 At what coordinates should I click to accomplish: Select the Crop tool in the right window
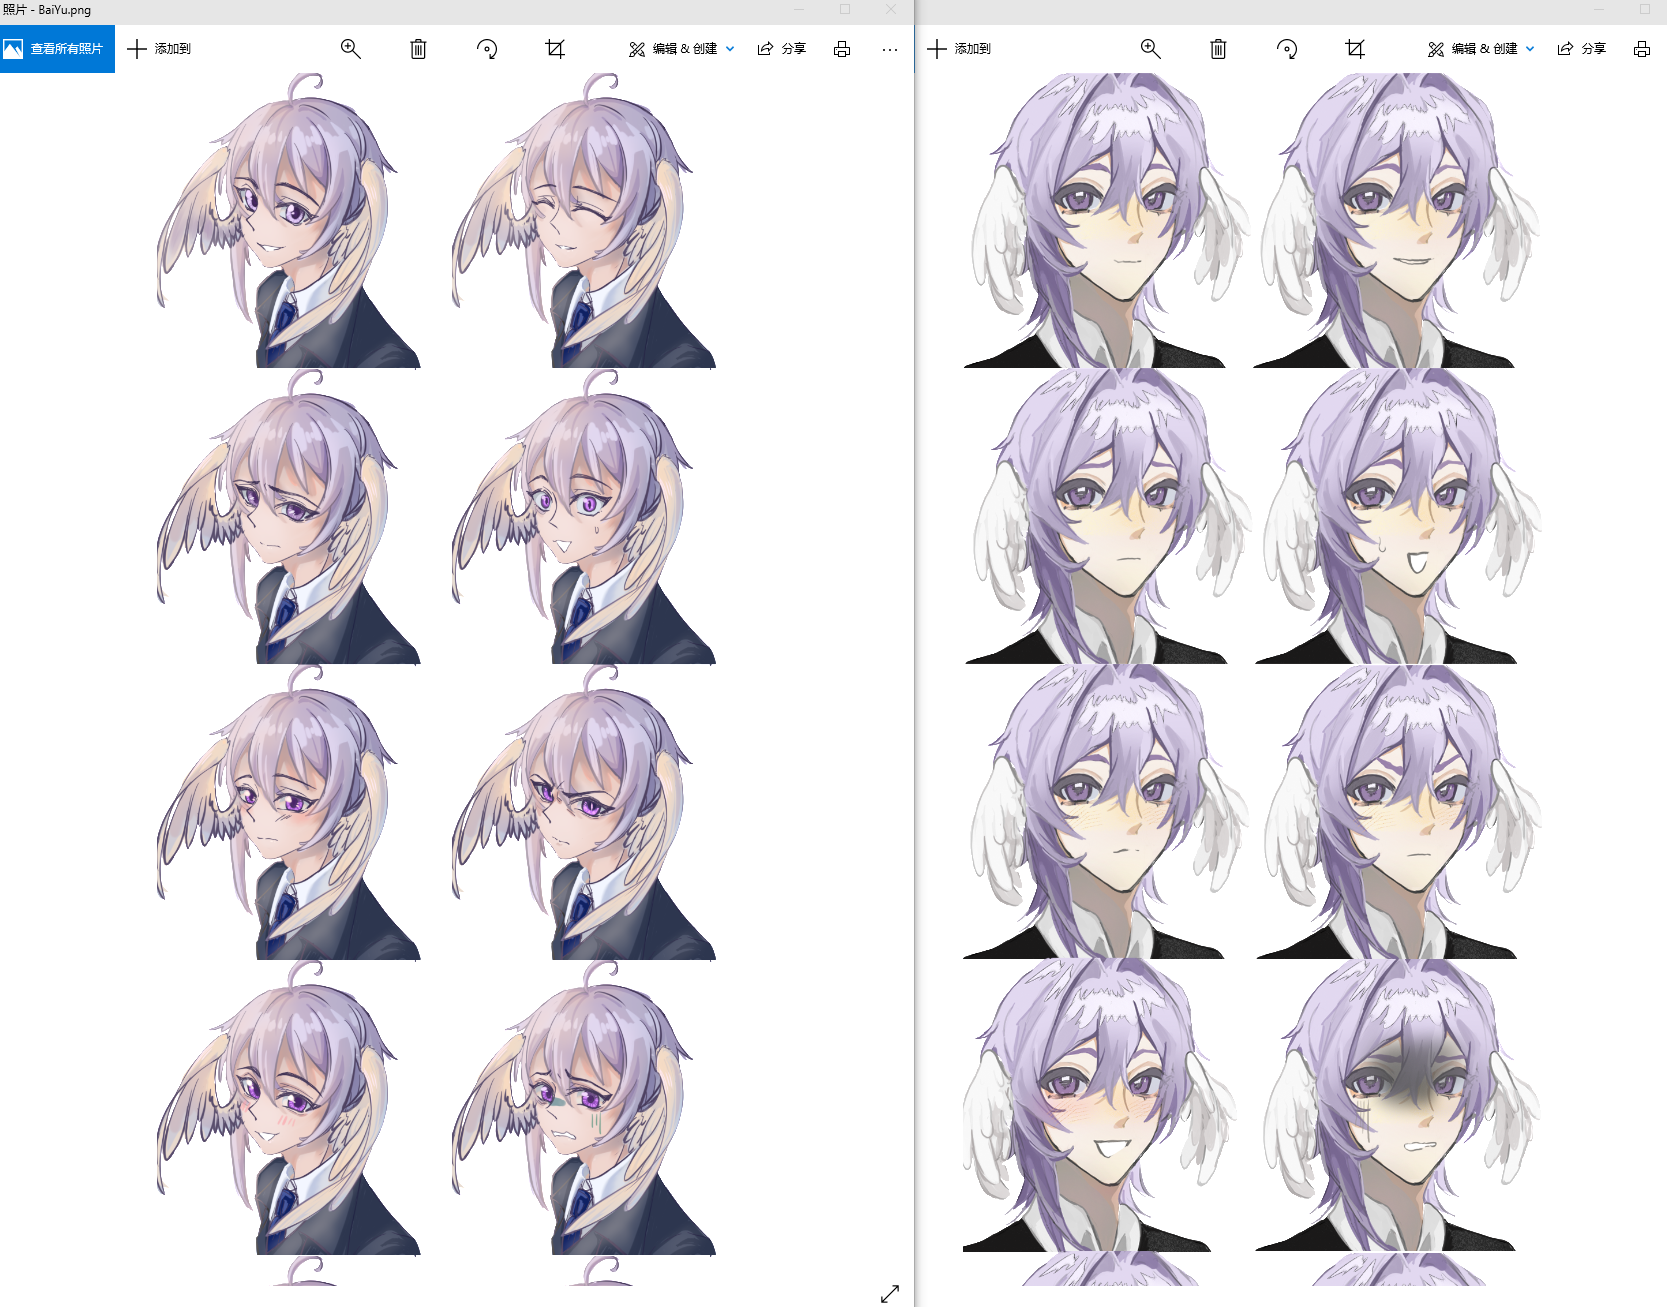(1355, 48)
